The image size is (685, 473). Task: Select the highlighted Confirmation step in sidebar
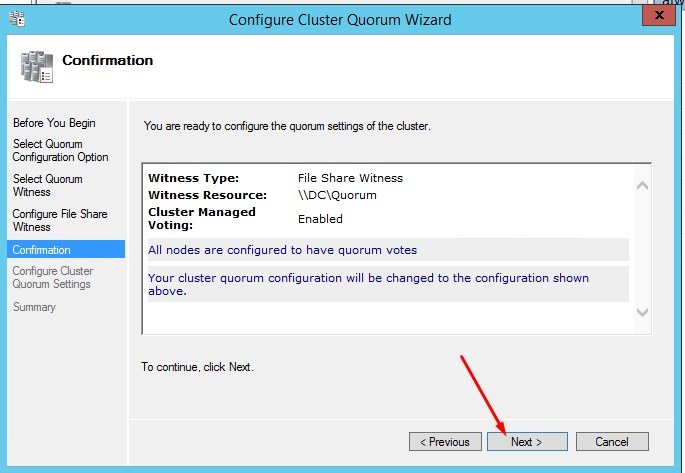[42, 250]
